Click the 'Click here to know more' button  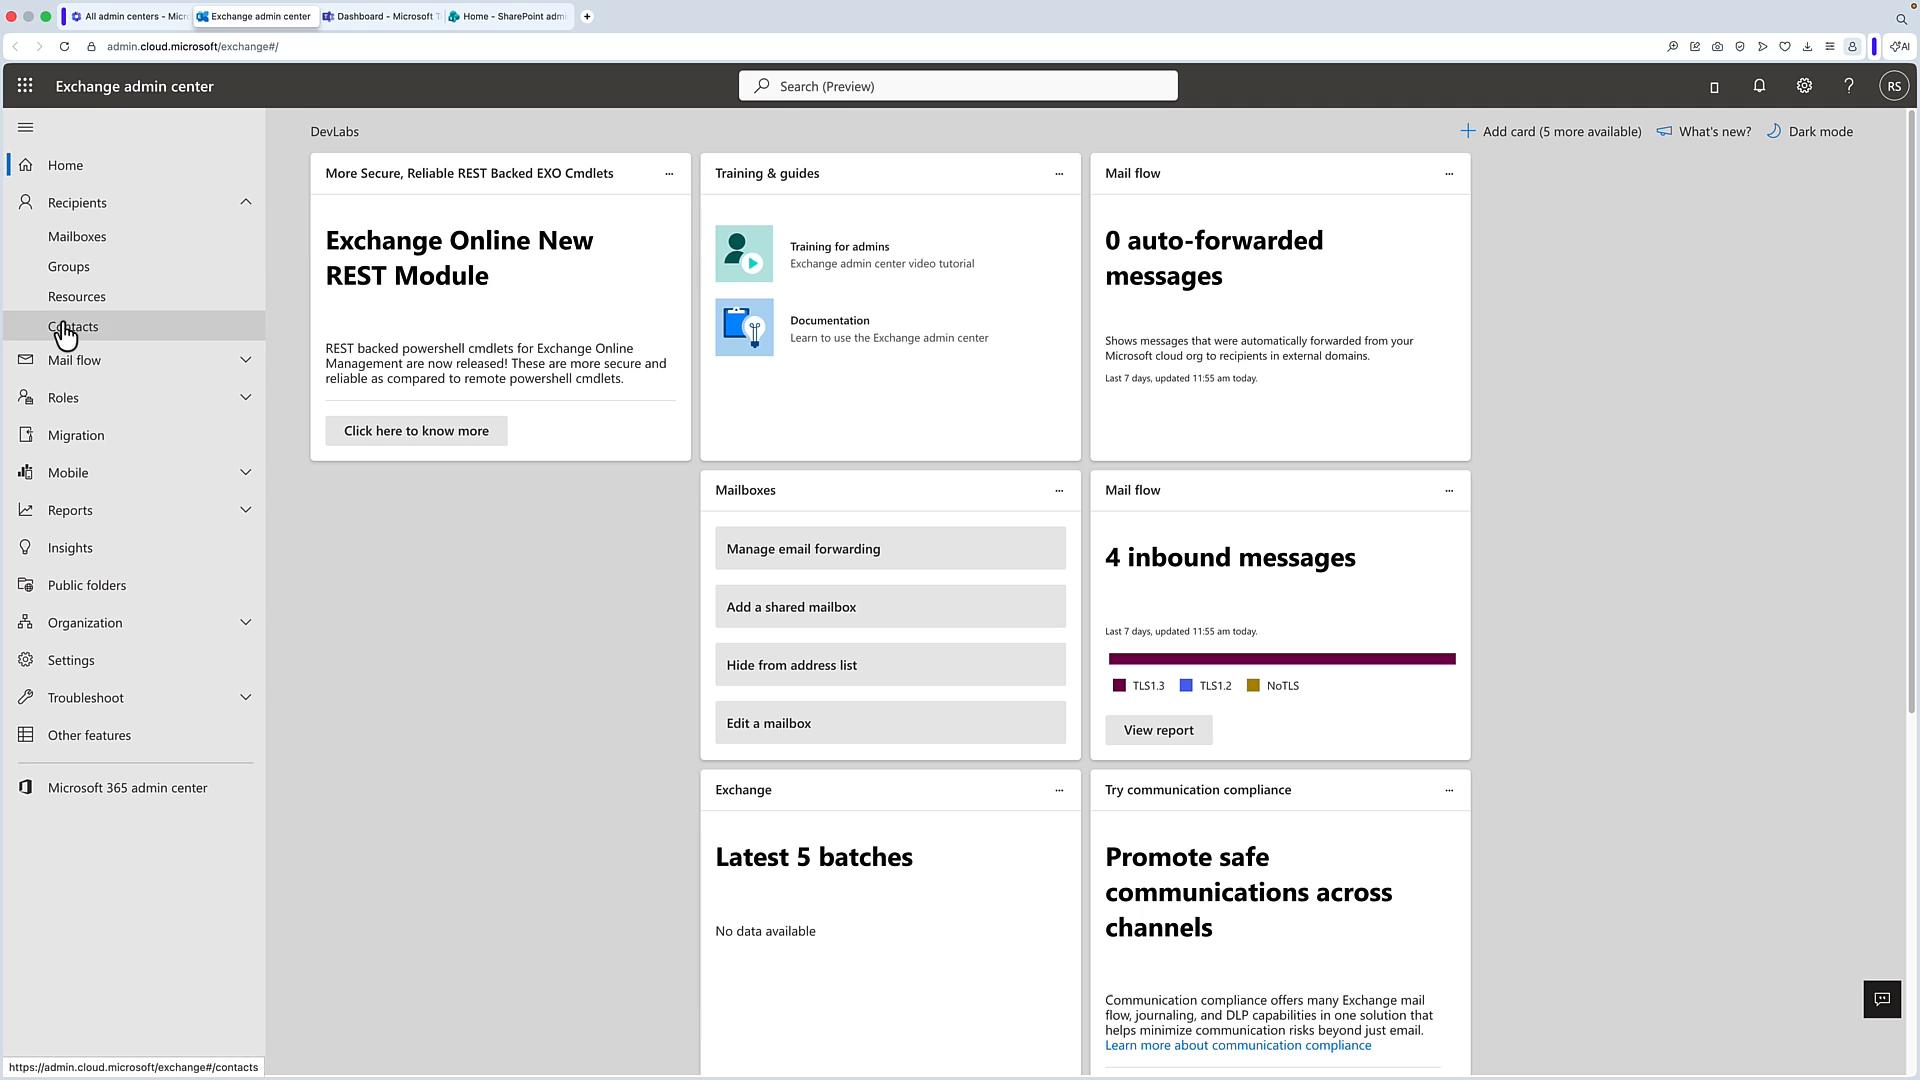tap(416, 431)
